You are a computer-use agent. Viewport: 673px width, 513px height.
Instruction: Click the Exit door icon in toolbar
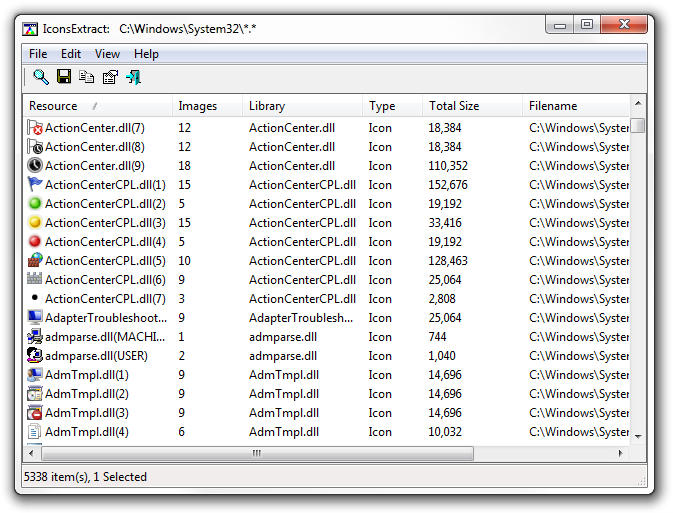tap(133, 77)
